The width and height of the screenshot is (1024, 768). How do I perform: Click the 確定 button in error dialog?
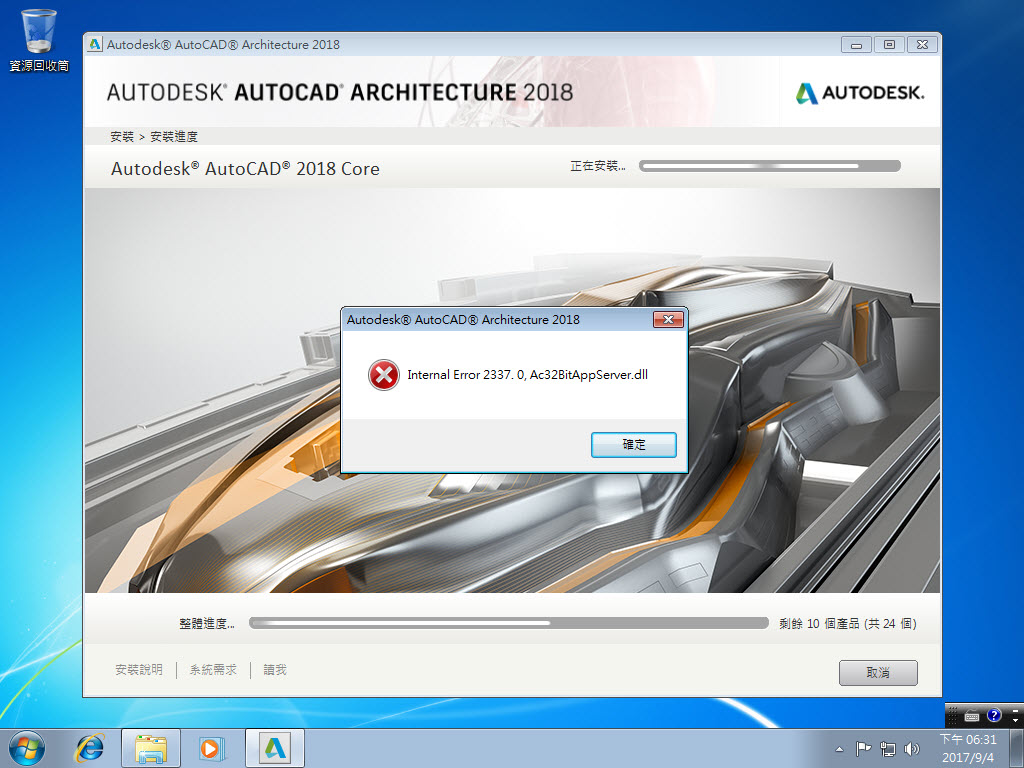[633, 445]
